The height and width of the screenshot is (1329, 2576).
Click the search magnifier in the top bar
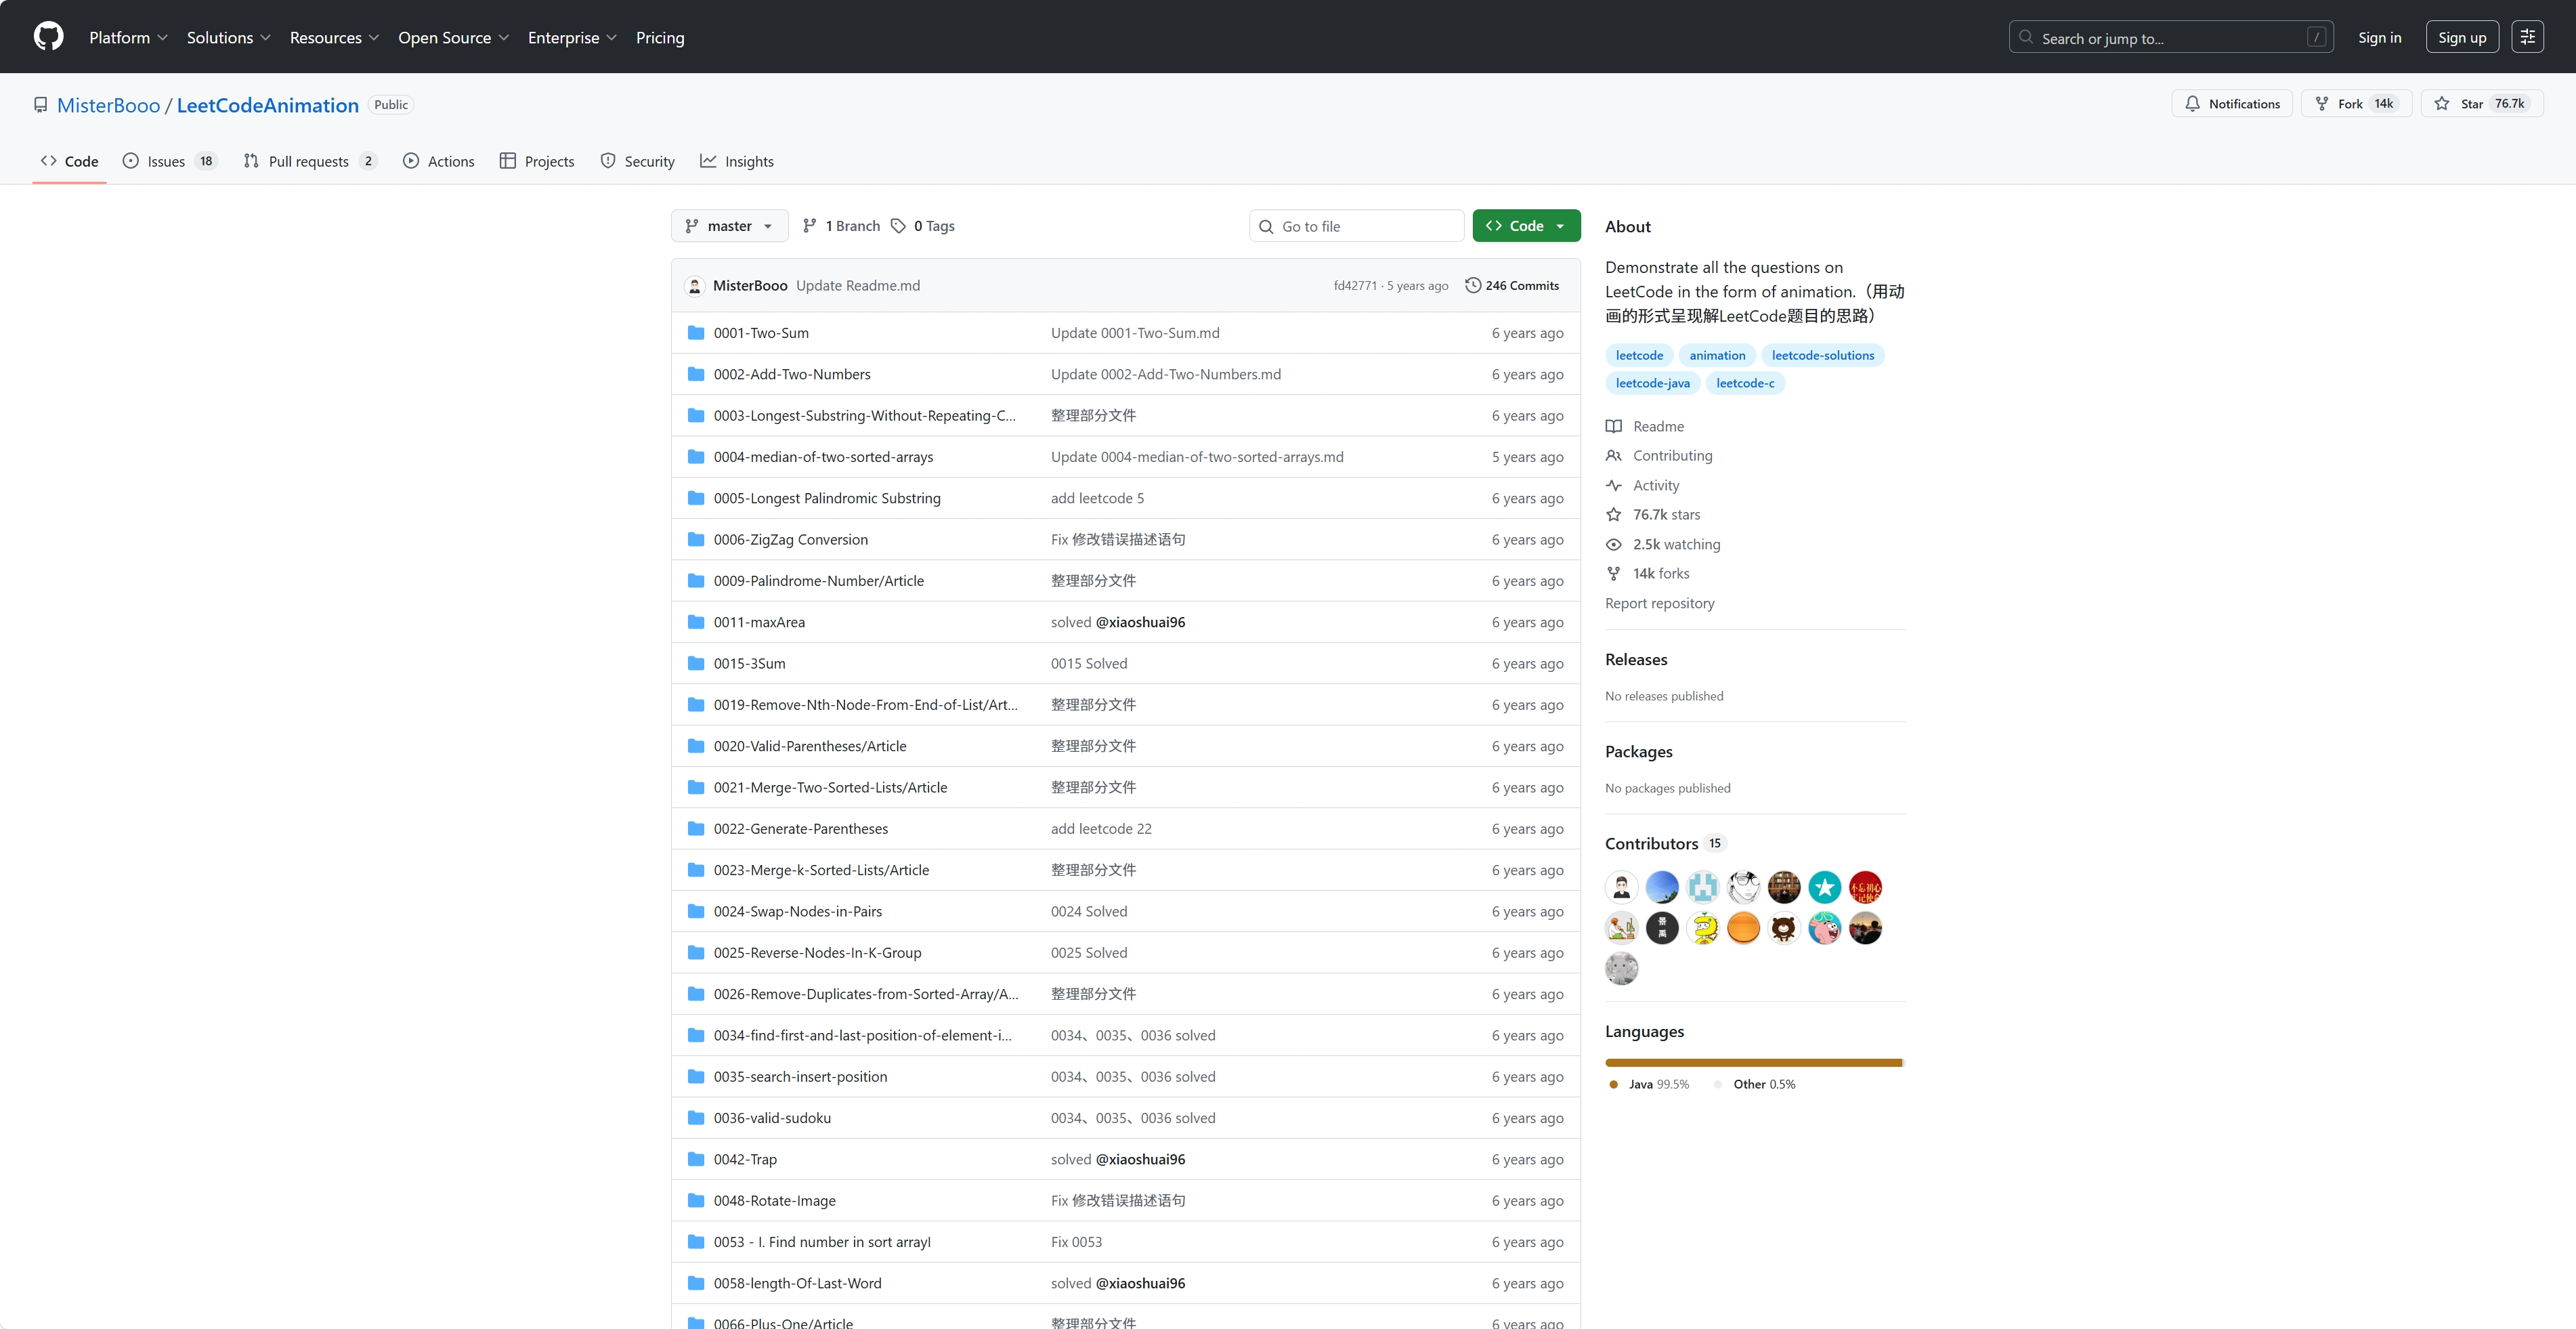[x=2026, y=37]
